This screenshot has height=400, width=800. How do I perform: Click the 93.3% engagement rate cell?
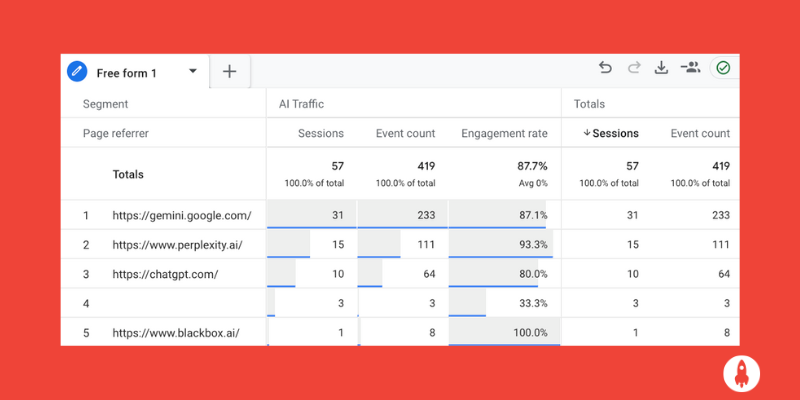click(533, 245)
